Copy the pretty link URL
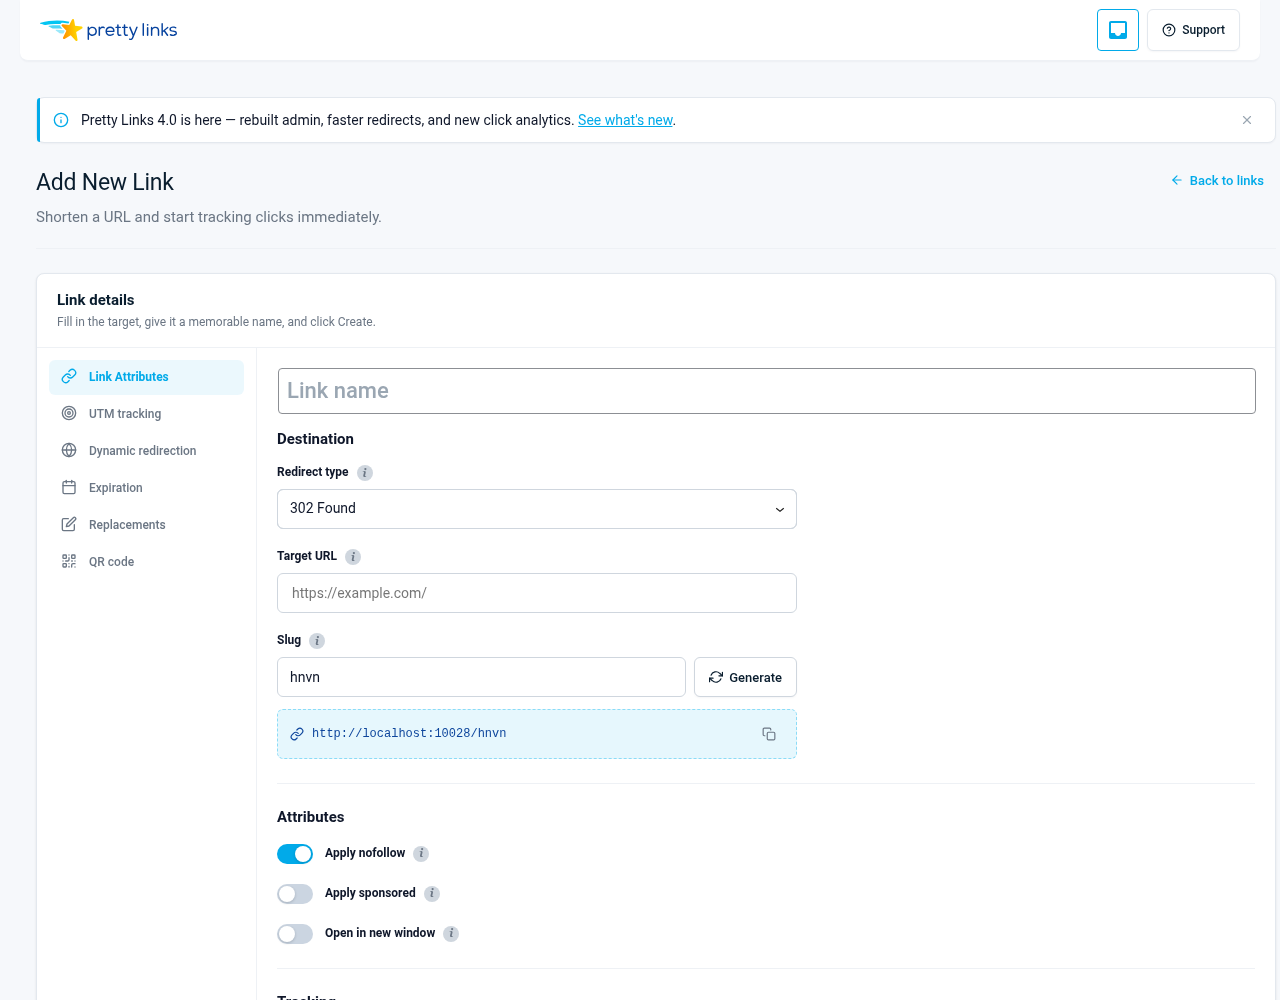Screen dimensions: 1280x1000 (769, 734)
